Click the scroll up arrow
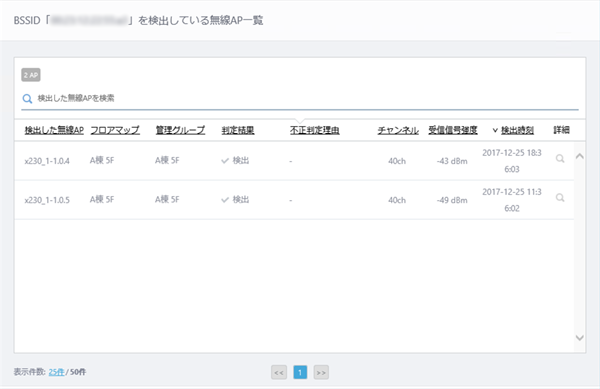This screenshot has height=389, width=600. [x=580, y=156]
